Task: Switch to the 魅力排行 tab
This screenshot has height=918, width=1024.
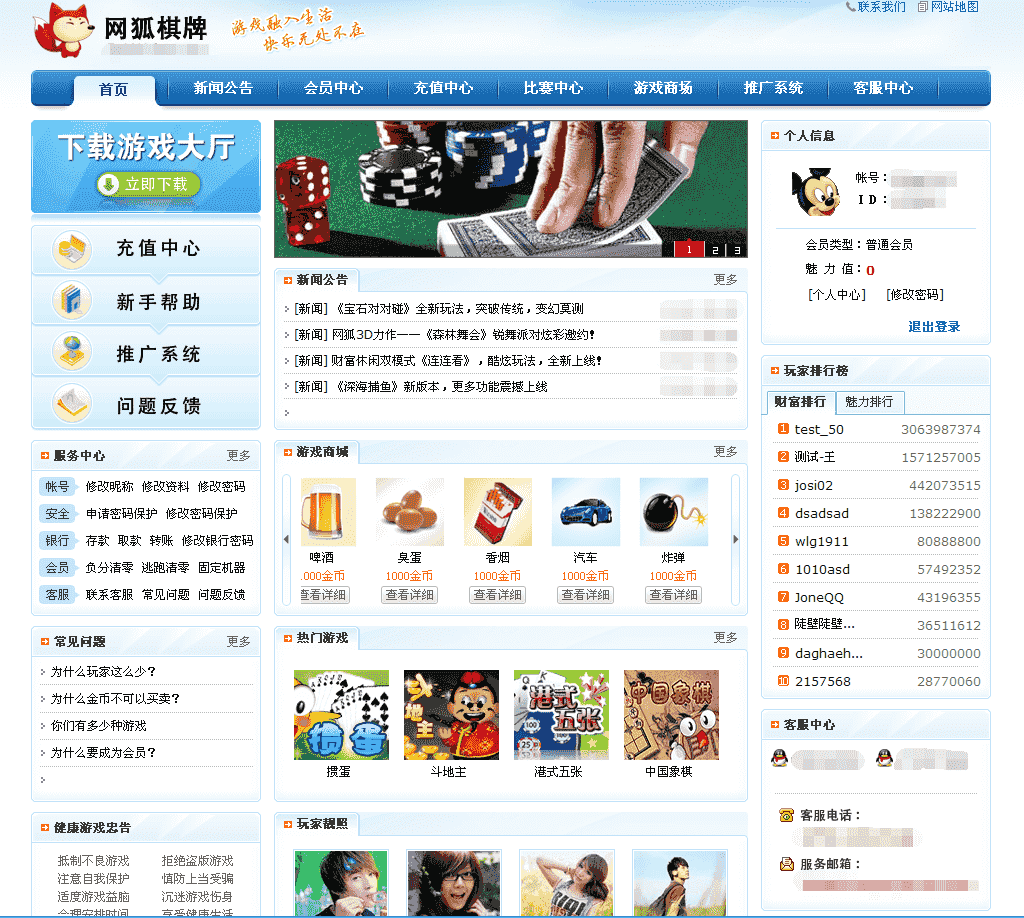Action: tap(869, 402)
